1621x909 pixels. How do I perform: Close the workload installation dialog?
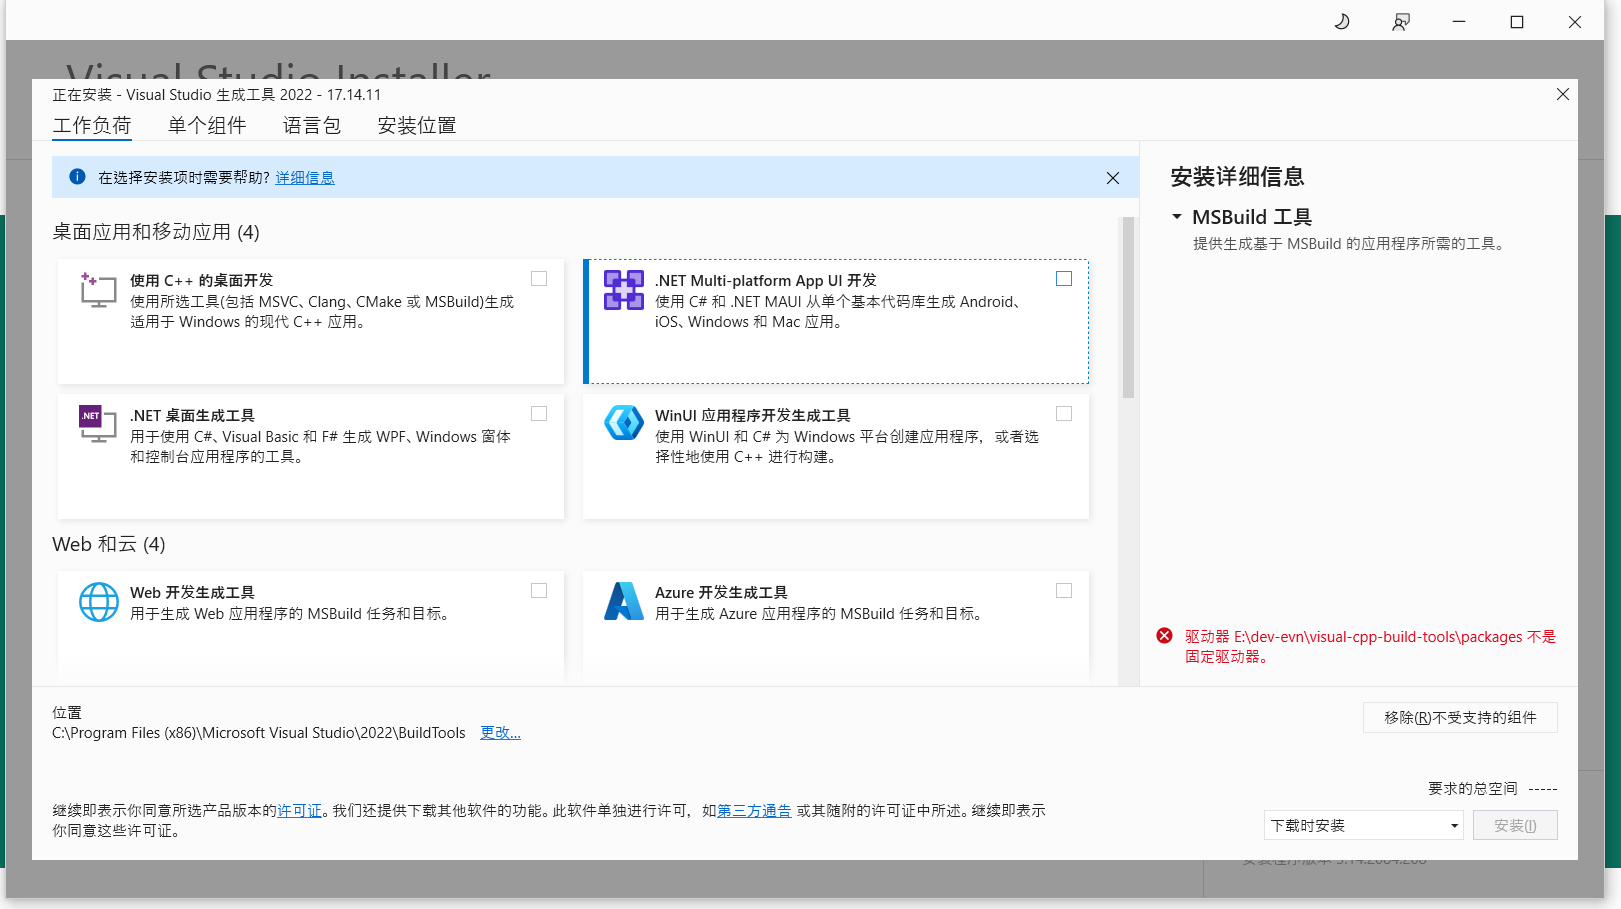point(1563,94)
